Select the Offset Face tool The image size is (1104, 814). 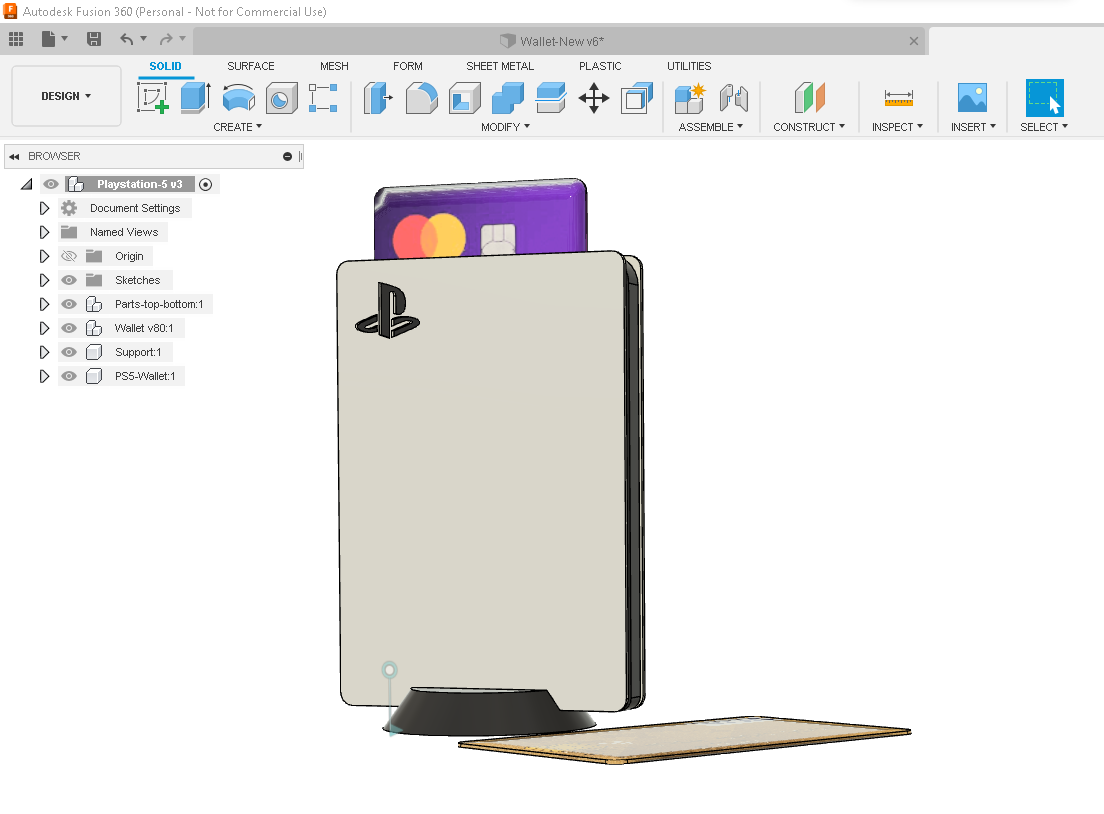click(551, 97)
